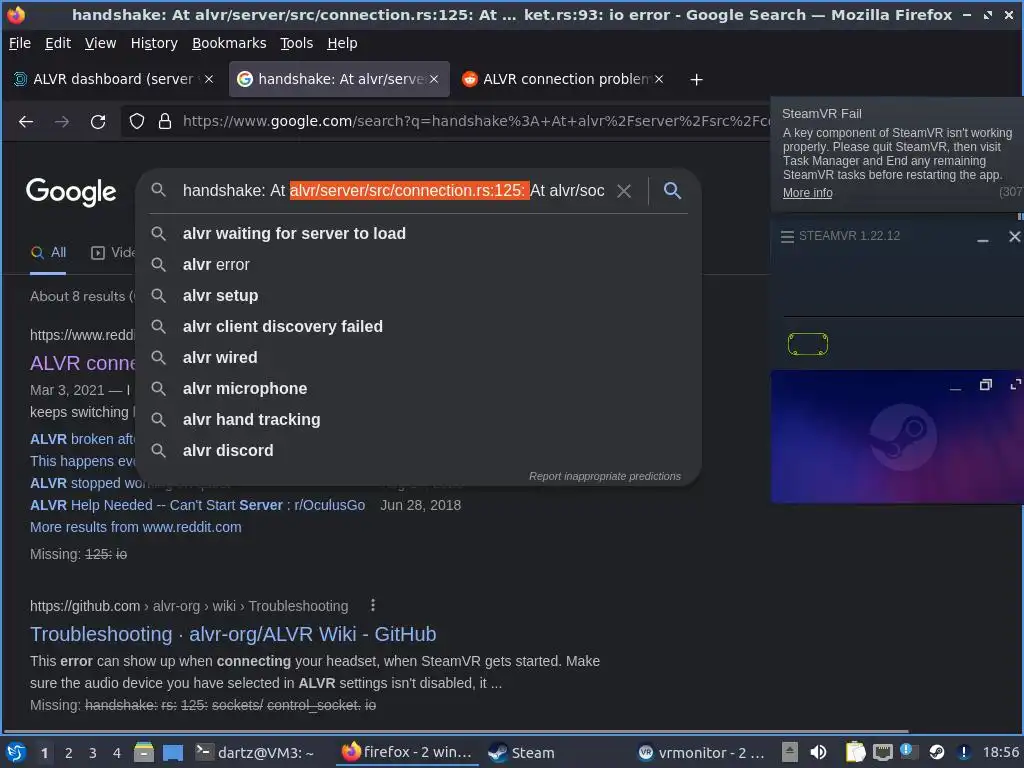Click the Steam tray icon
This screenshot has height=768, width=1024.
tap(936, 753)
